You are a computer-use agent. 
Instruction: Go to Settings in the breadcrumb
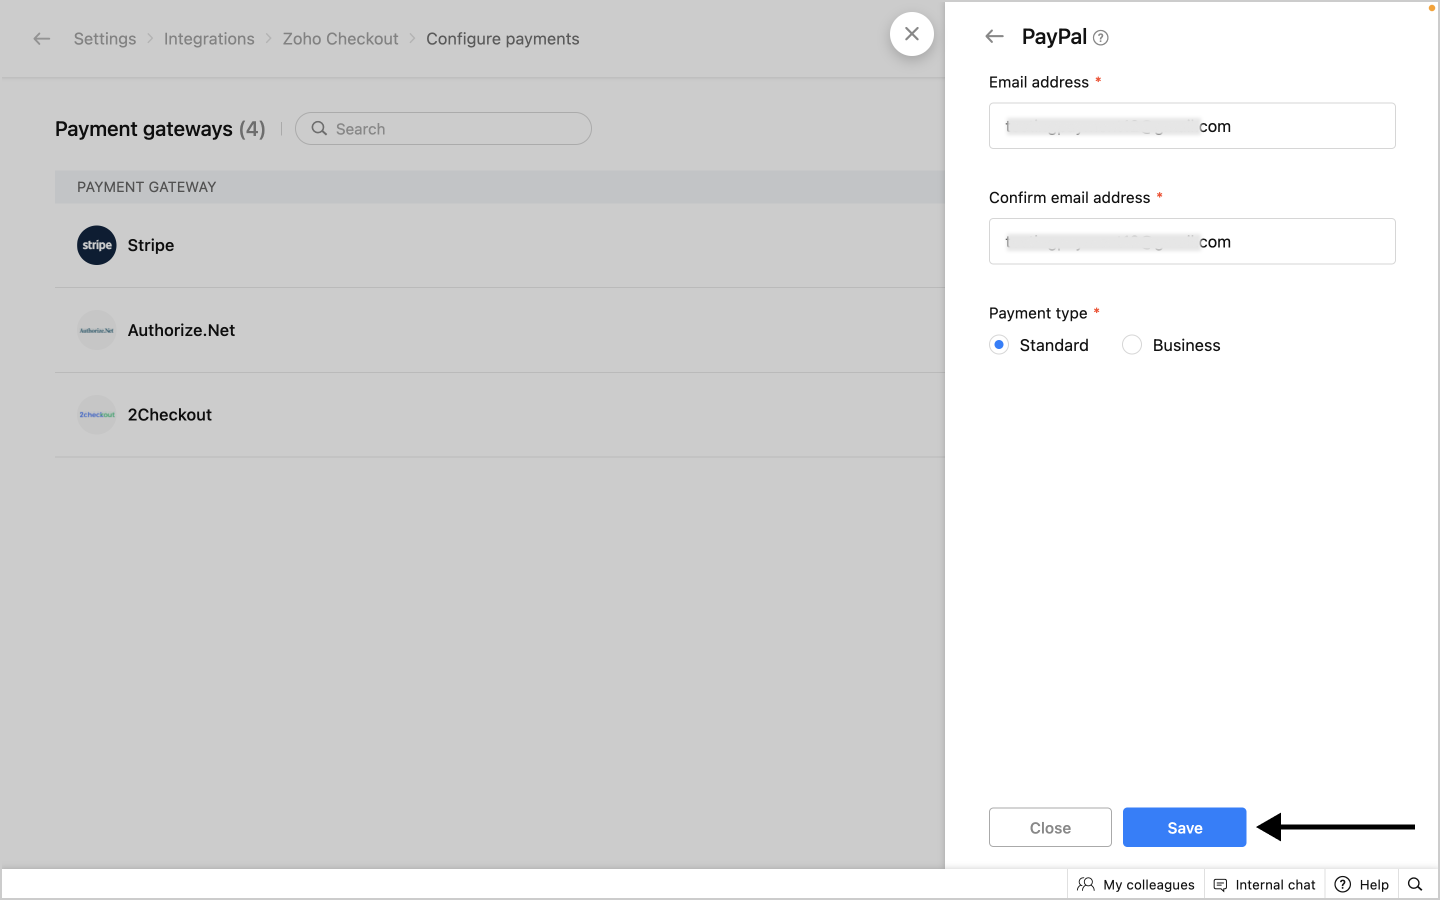(x=105, y=39)
